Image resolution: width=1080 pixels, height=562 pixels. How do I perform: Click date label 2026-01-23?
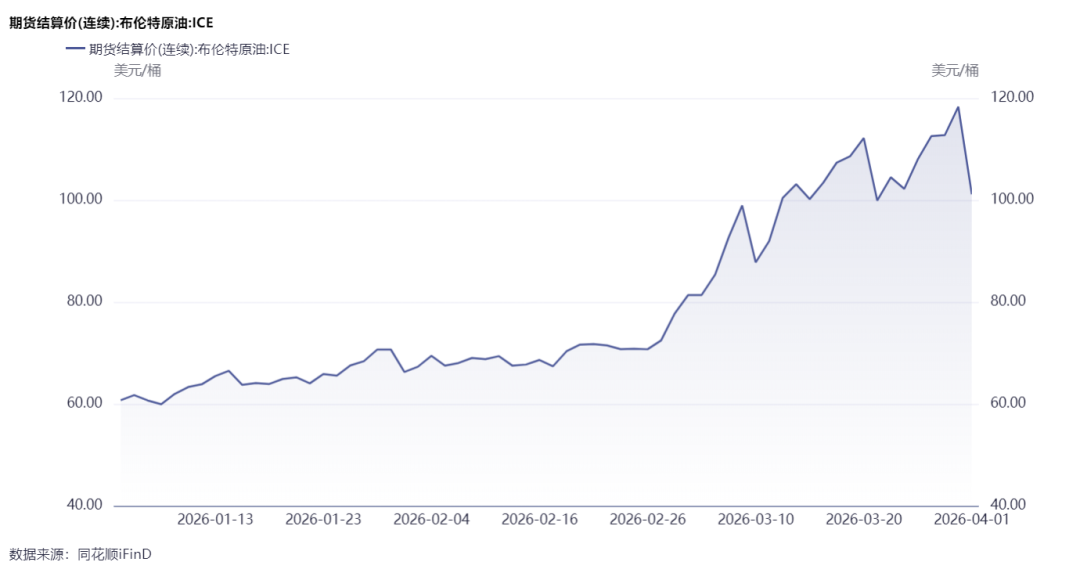tap(323, 520)
